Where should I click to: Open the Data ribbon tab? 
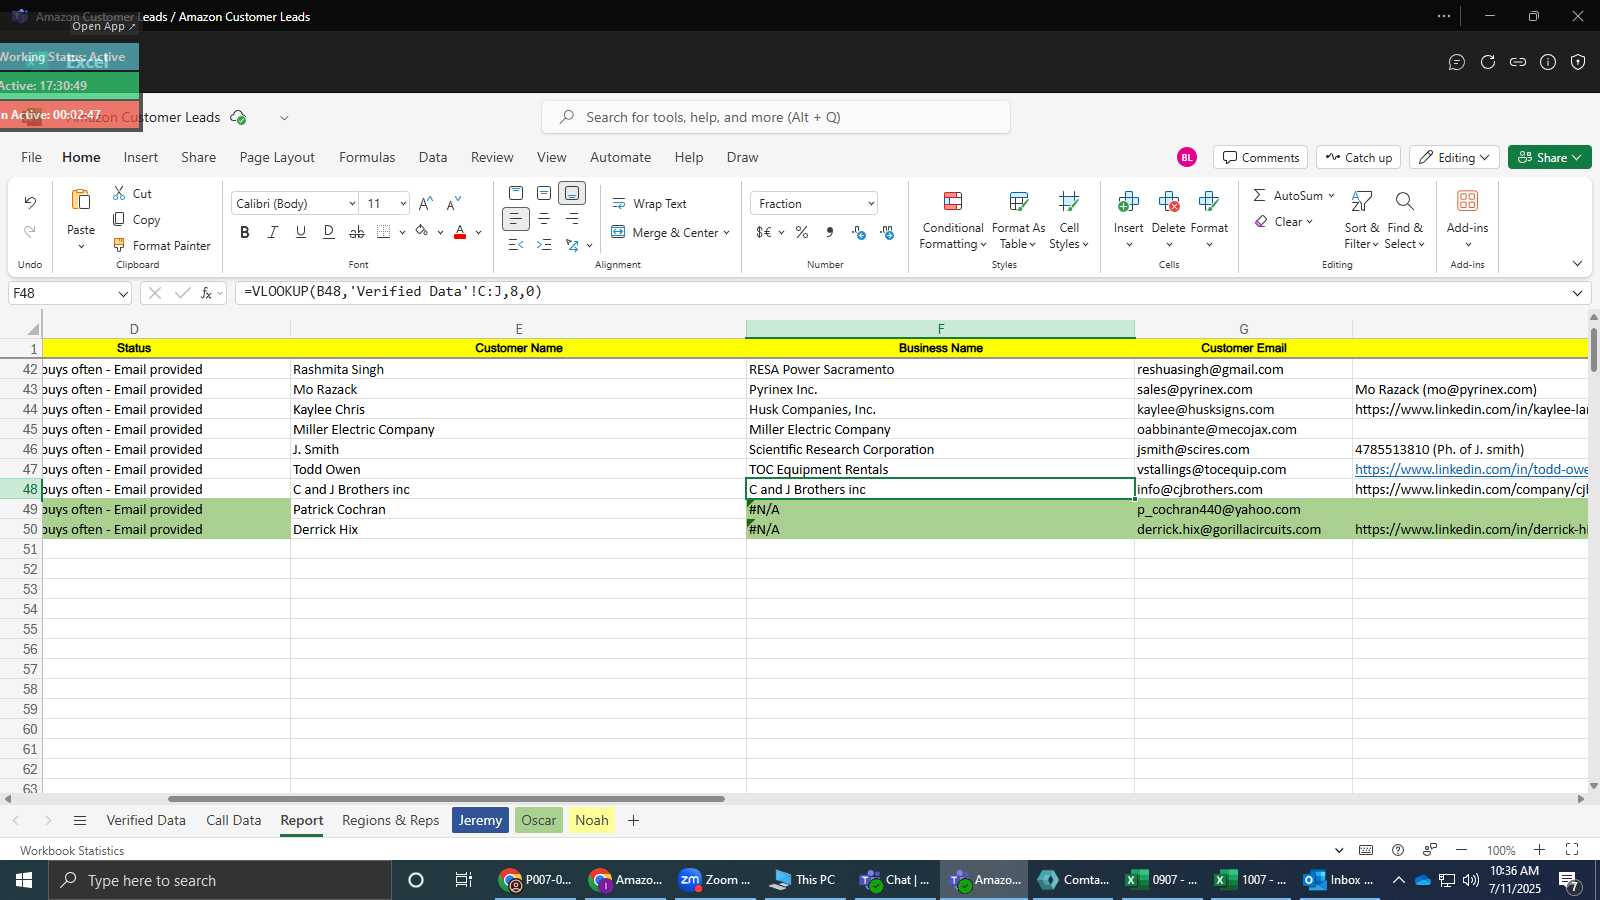[433, 157]
